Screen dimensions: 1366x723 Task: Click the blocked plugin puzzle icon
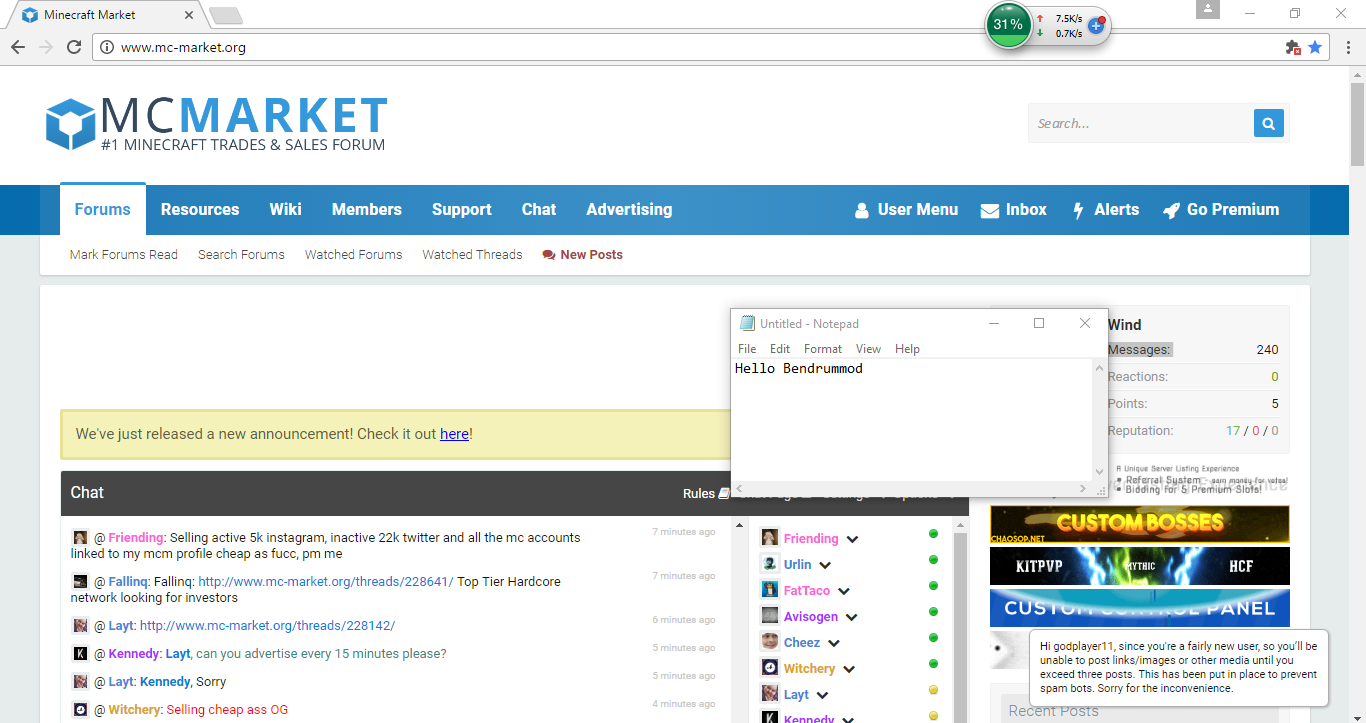click(x=1293, y=47)
